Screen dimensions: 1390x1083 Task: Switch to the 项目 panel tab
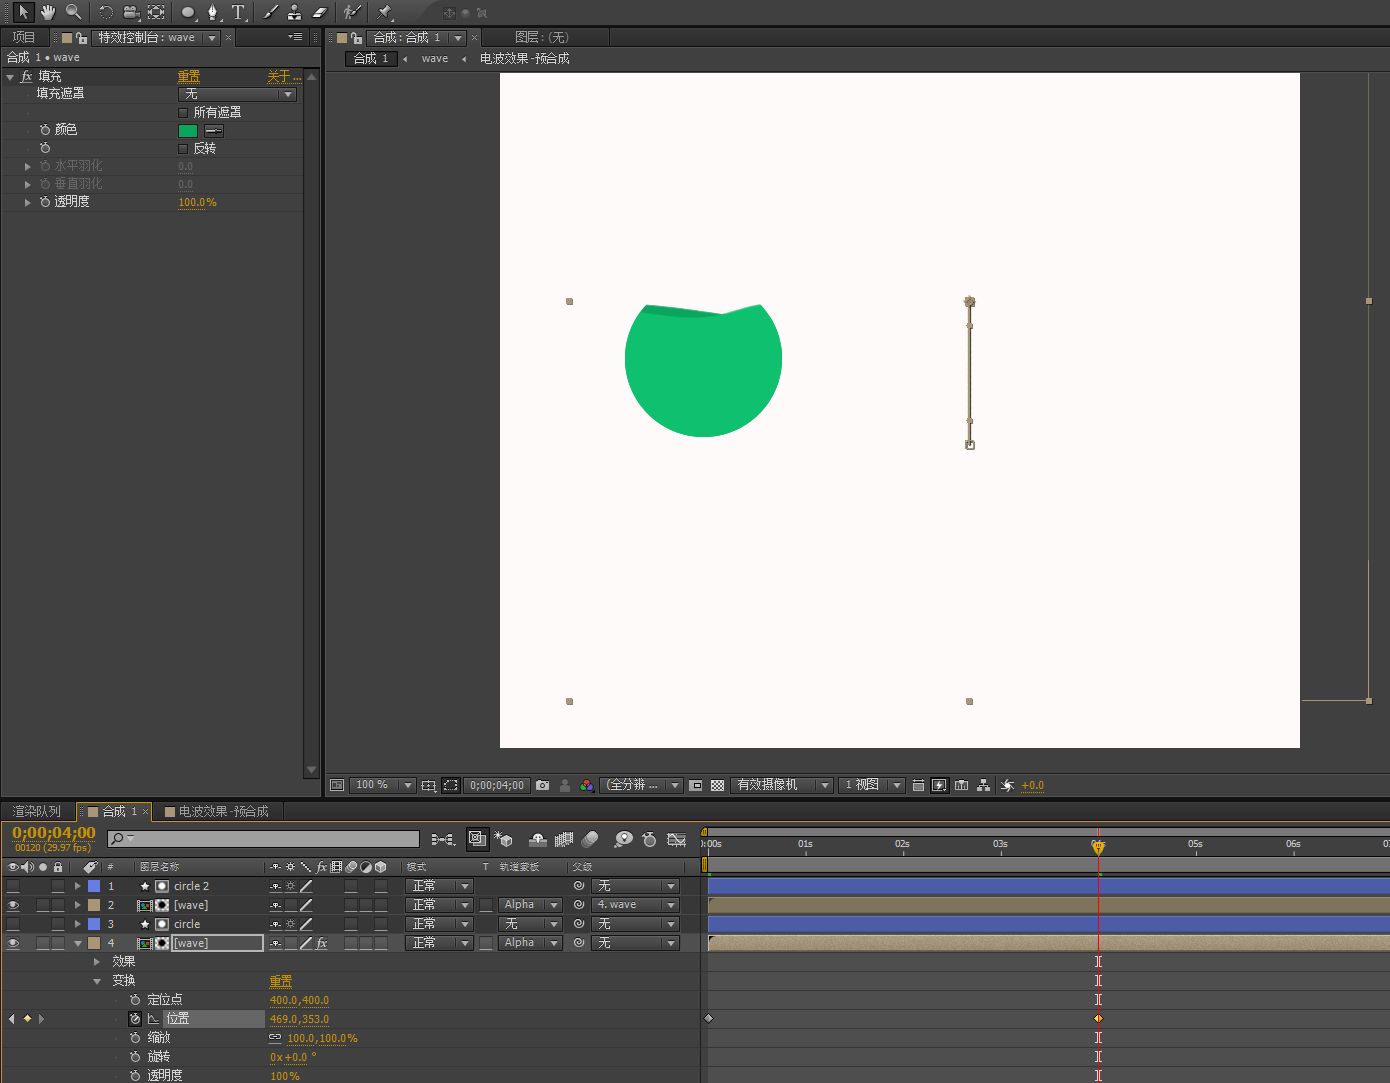[x=24, y=37]
